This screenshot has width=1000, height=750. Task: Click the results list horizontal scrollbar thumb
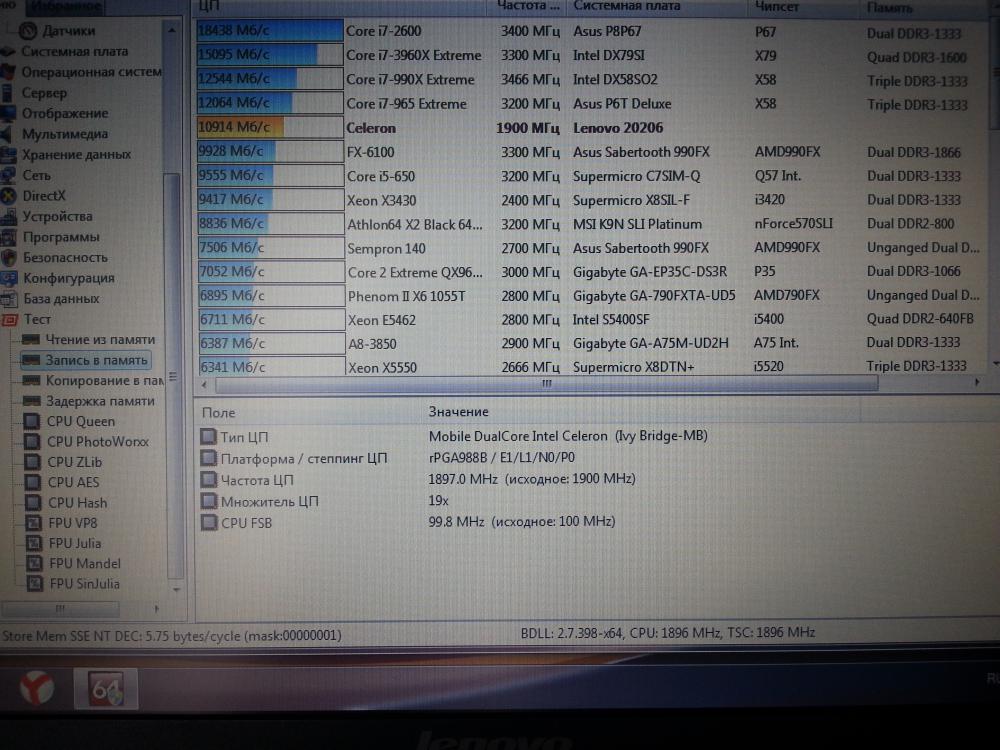point(547,384)
